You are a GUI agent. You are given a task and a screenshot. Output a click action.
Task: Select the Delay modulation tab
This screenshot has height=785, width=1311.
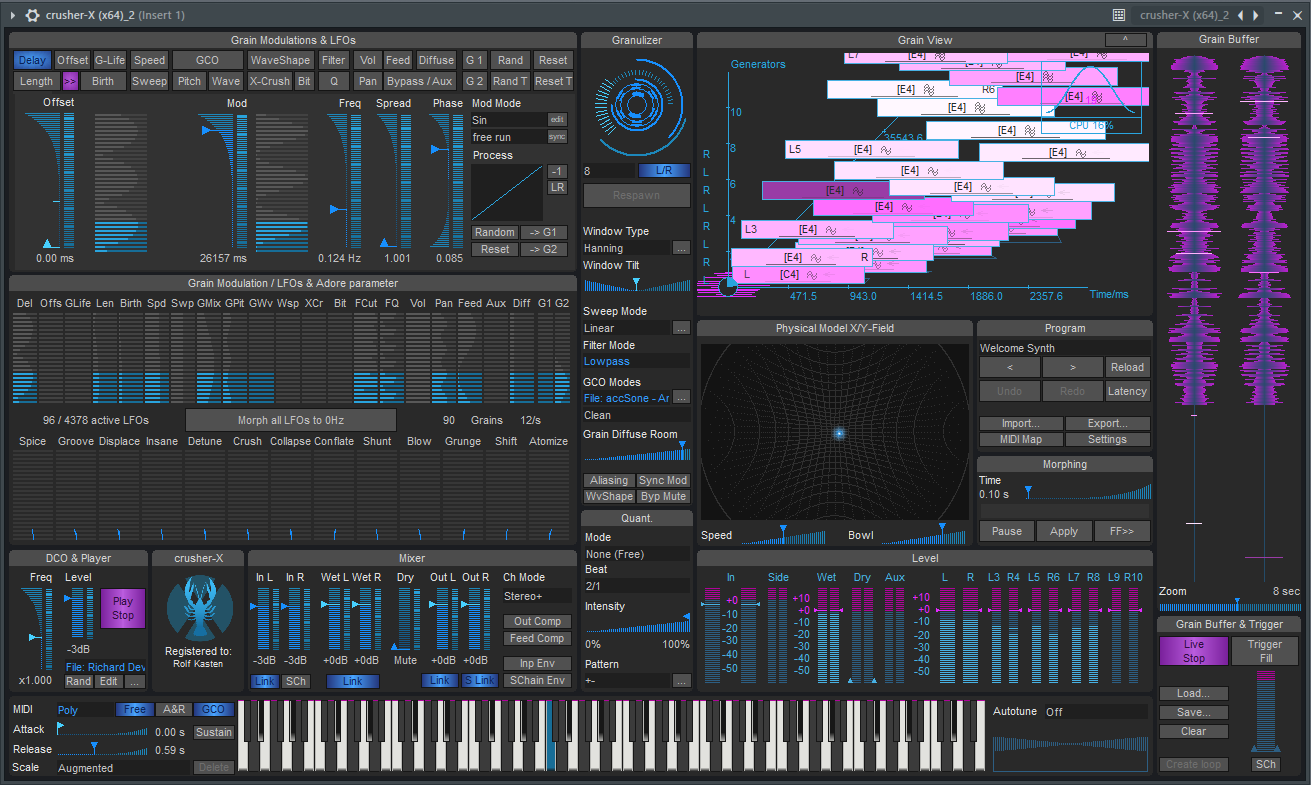point(33,60)
